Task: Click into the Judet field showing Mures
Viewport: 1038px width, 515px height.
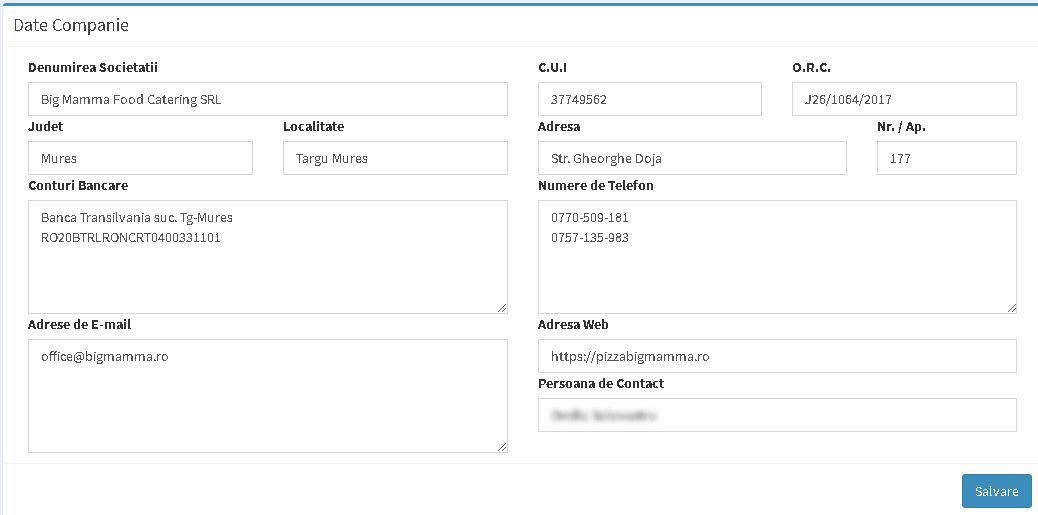Action: (140, 158)
